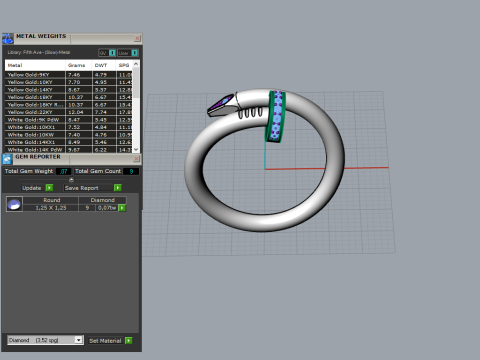This screenshot has height=360, width=480.
Task: Click the 1.25 X 1.25 size cell
Action: pos(51,208)
